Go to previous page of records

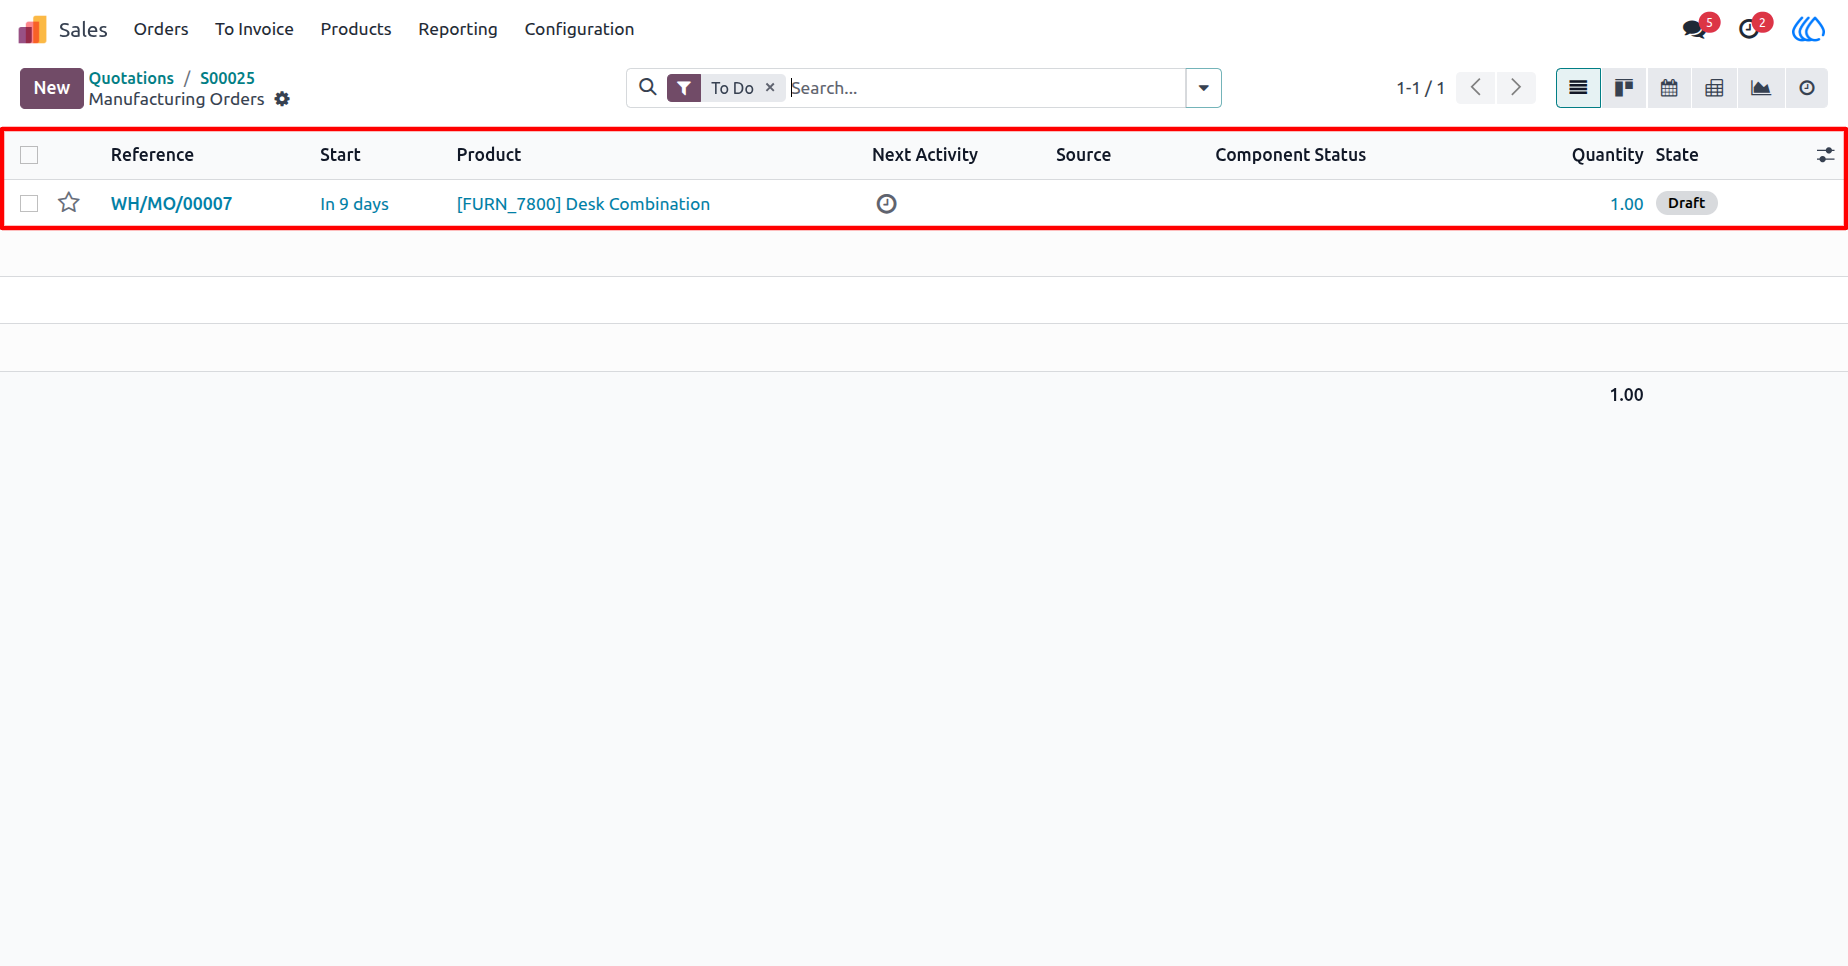coord(1476,88)
